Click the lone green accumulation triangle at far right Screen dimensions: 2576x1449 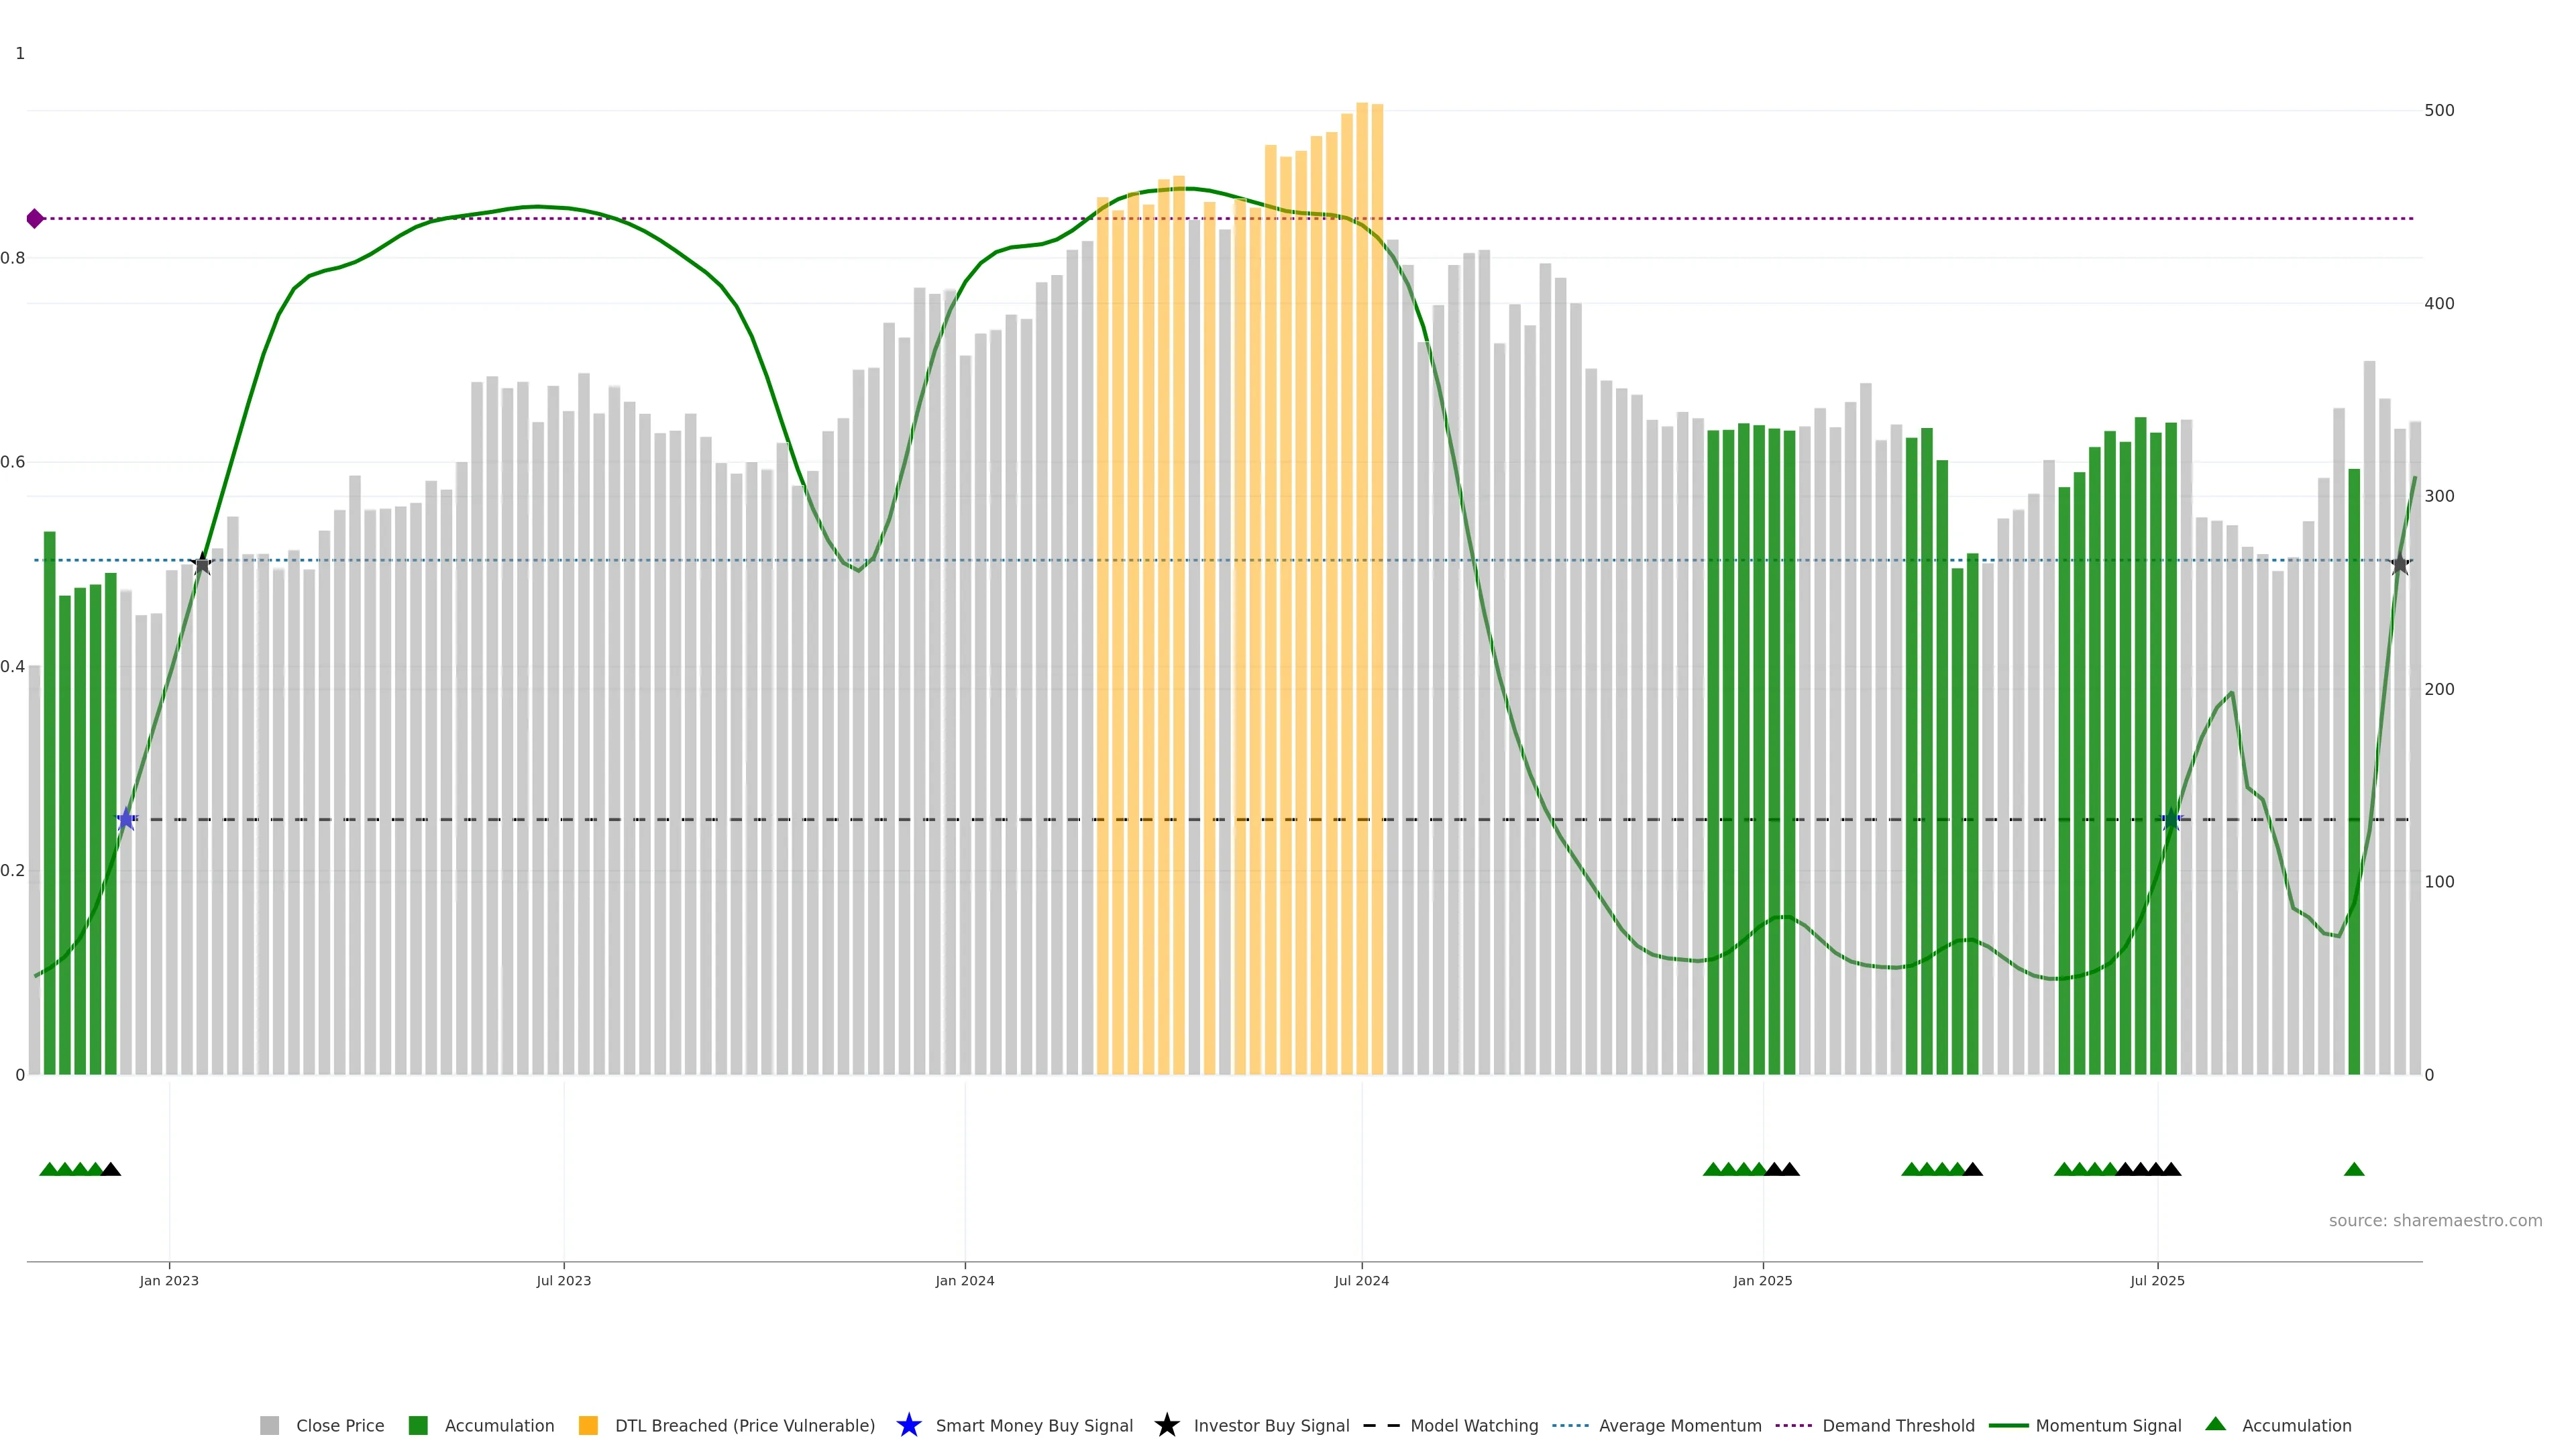[x=2353, y=1169]
